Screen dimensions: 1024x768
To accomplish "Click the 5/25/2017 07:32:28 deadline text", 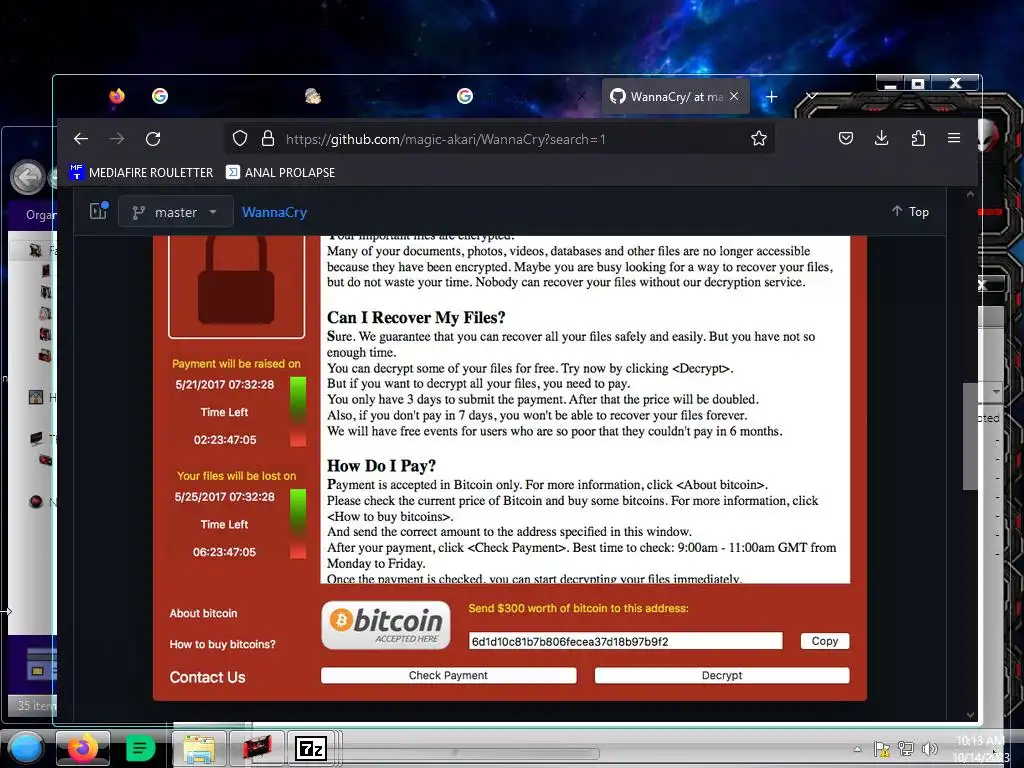I will [x=225, y=497].
